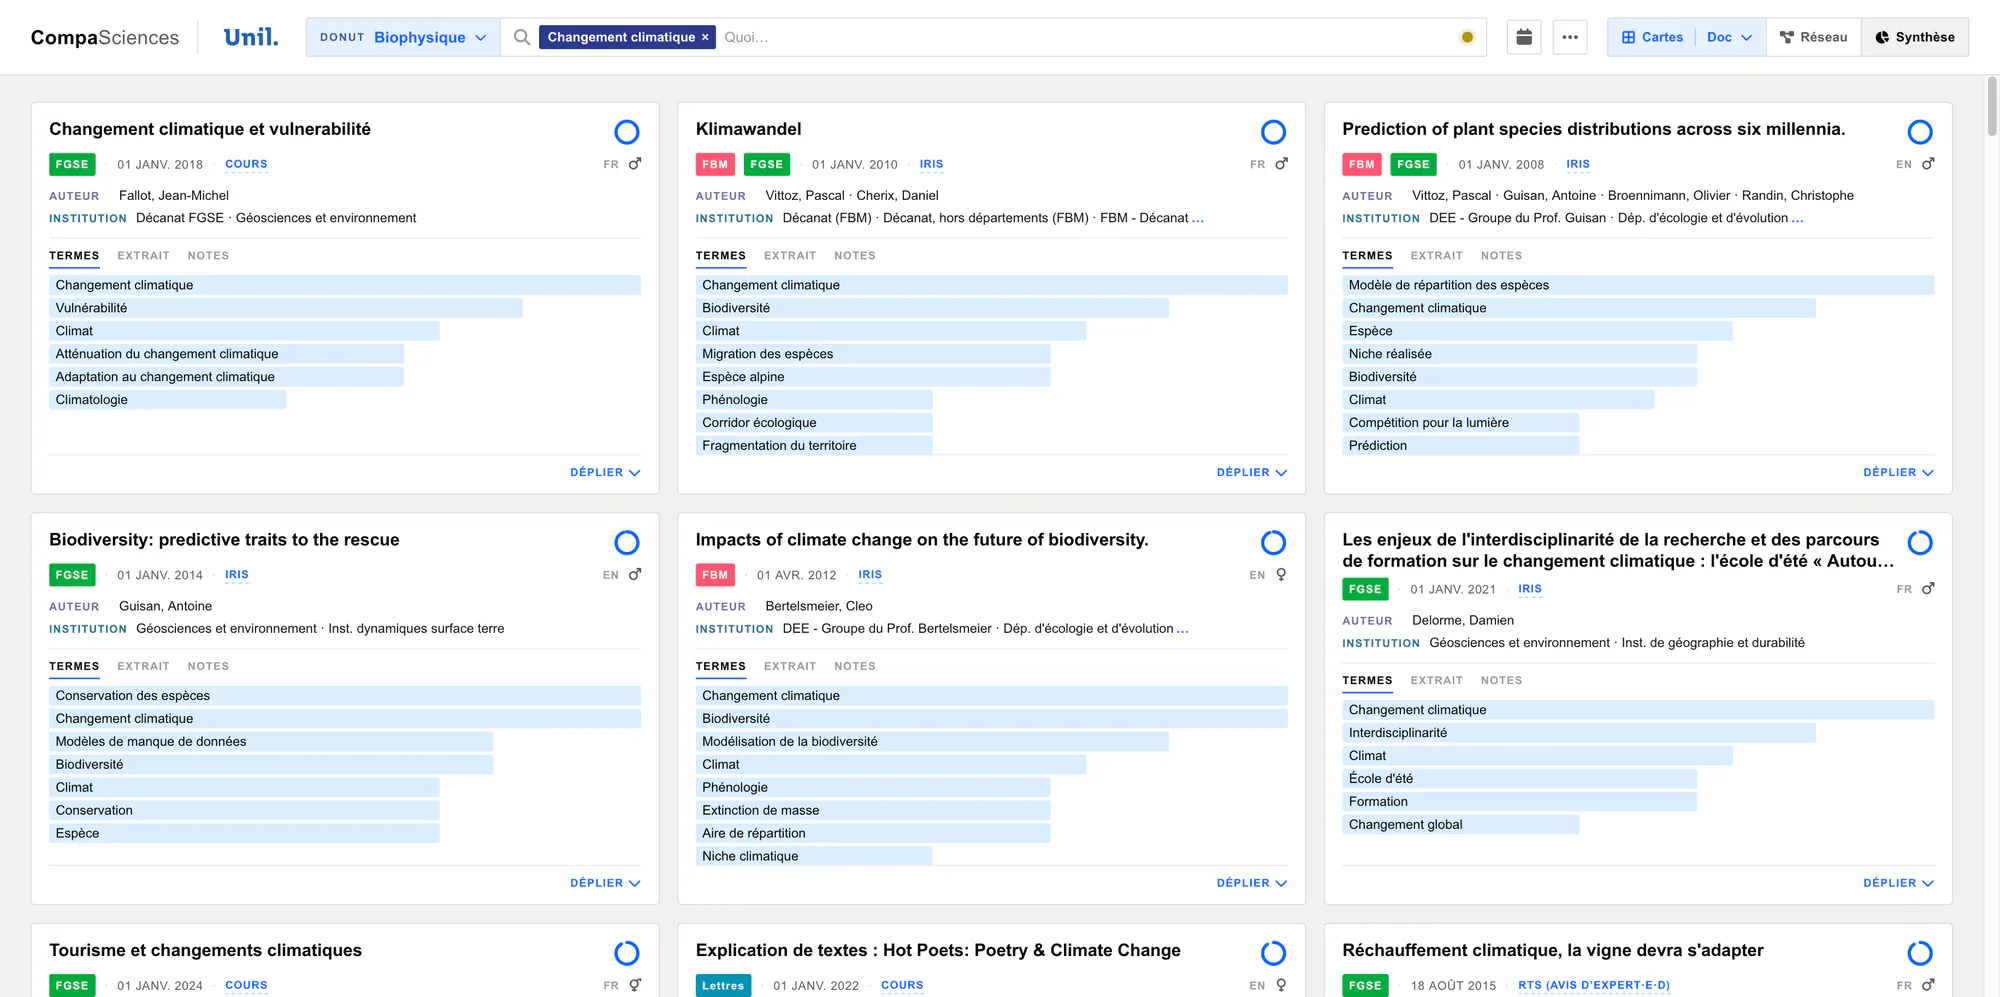2000x997 pixels.
Task: Click RTS (AVIS D'EXPERT·E·D) link
Action: 1594,985
